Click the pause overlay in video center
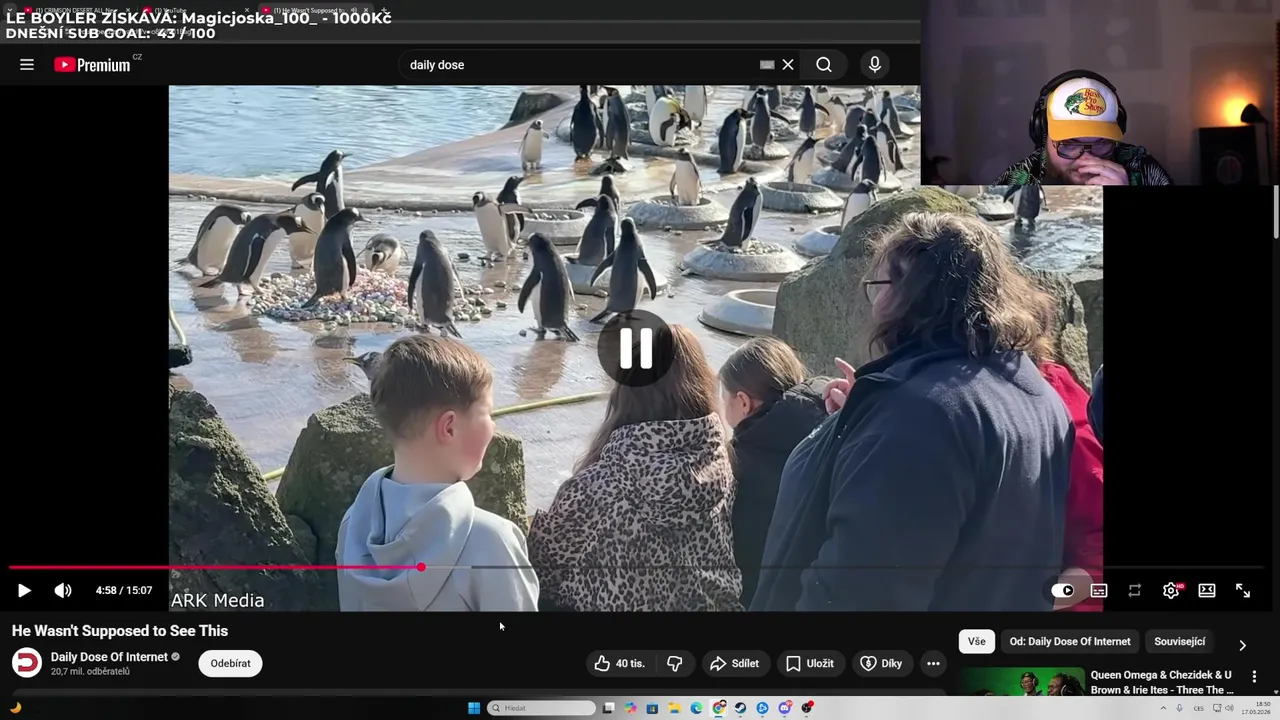This screenshot has height=720, width=1280. (x=636, y=349)
